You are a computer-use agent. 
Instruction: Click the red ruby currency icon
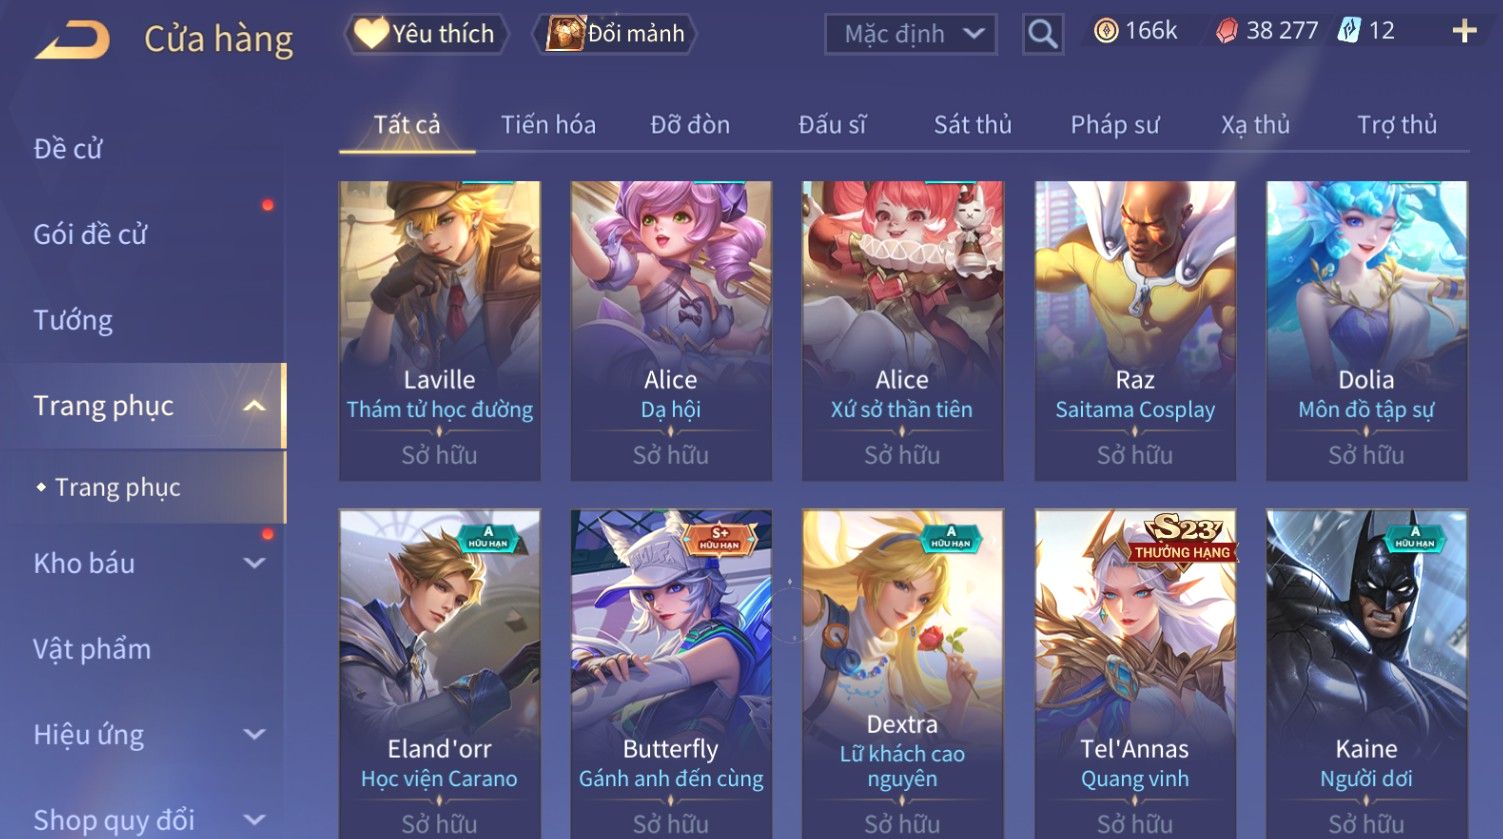[1227, 32]
